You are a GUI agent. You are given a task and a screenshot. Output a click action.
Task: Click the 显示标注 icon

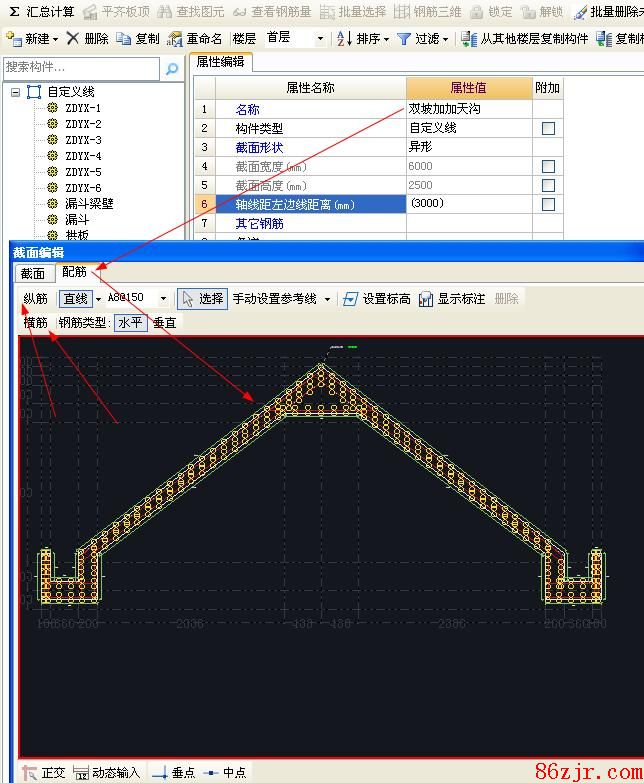pos(426,299)
